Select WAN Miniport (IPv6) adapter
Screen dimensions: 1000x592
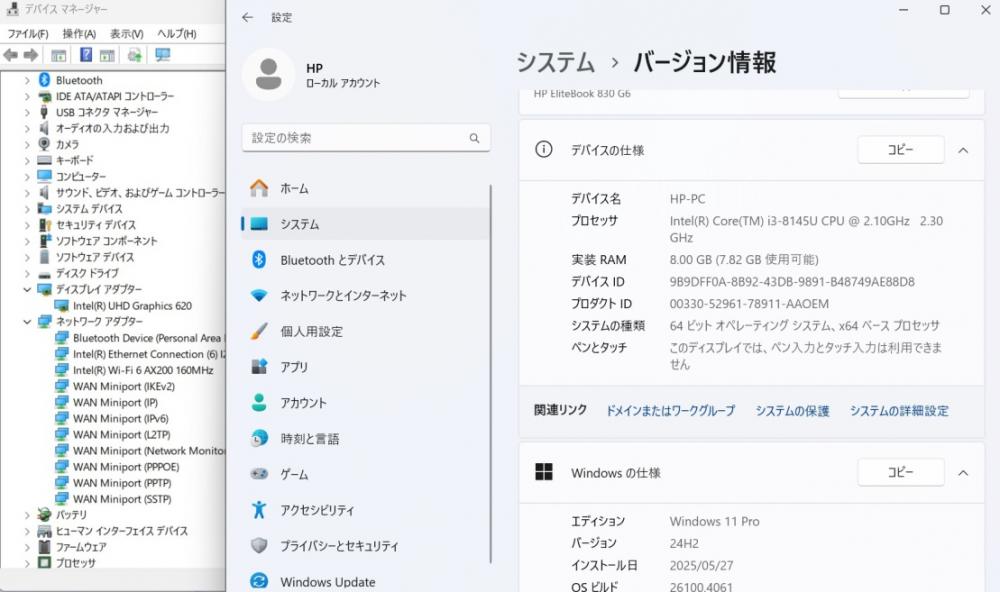121,418
